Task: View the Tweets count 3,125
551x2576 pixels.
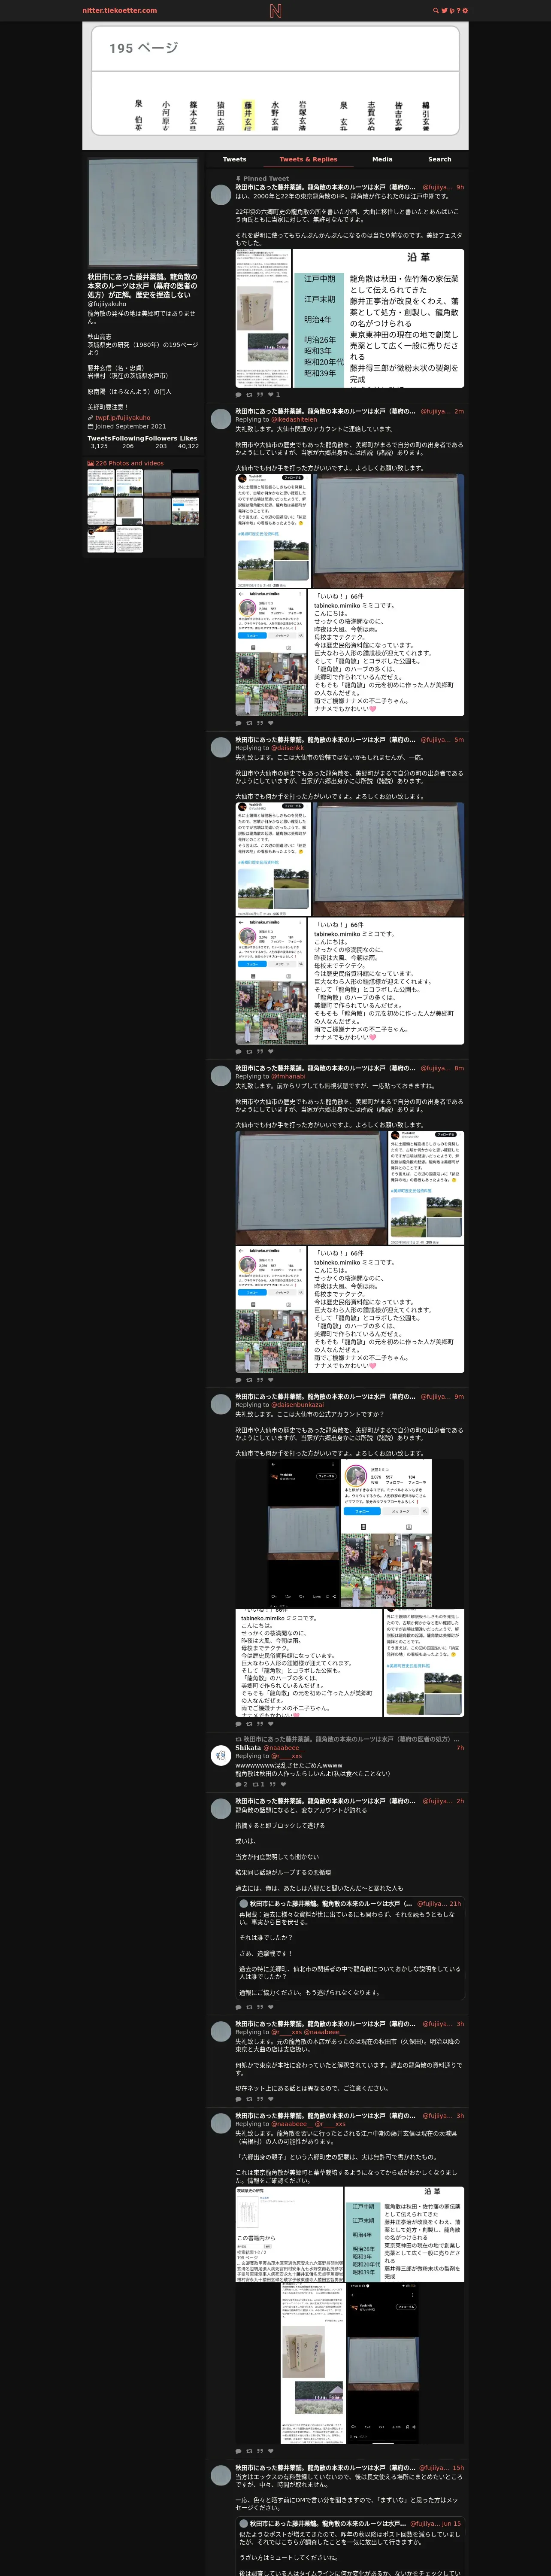Action: [99, 446]
